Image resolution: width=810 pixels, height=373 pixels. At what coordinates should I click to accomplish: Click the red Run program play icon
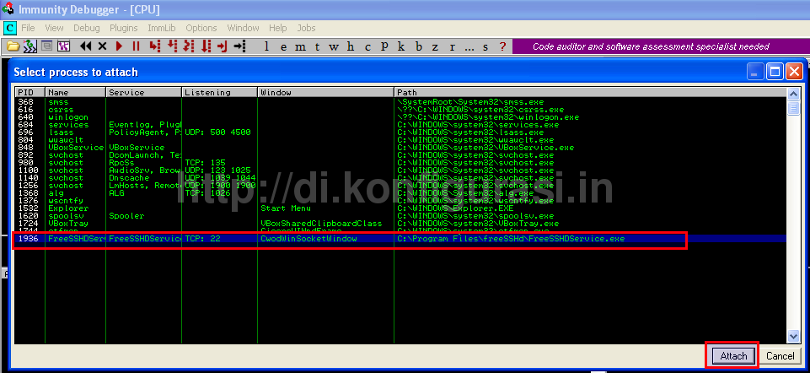click(119, 46)
